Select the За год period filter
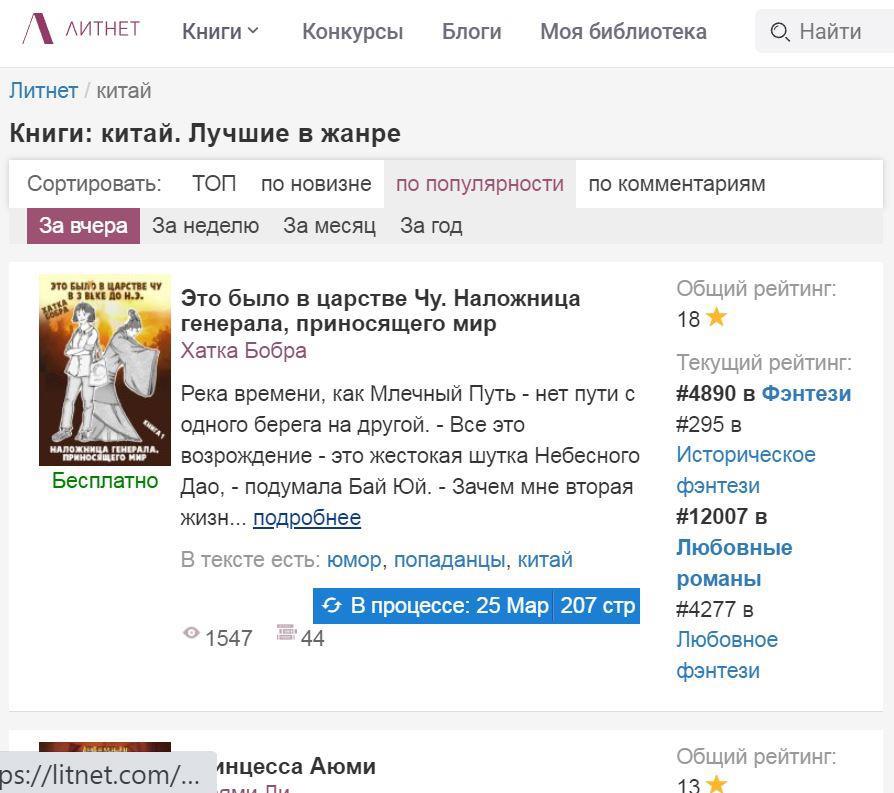The height and width of the screenshot is (793, 894). [x=431, y=226]
